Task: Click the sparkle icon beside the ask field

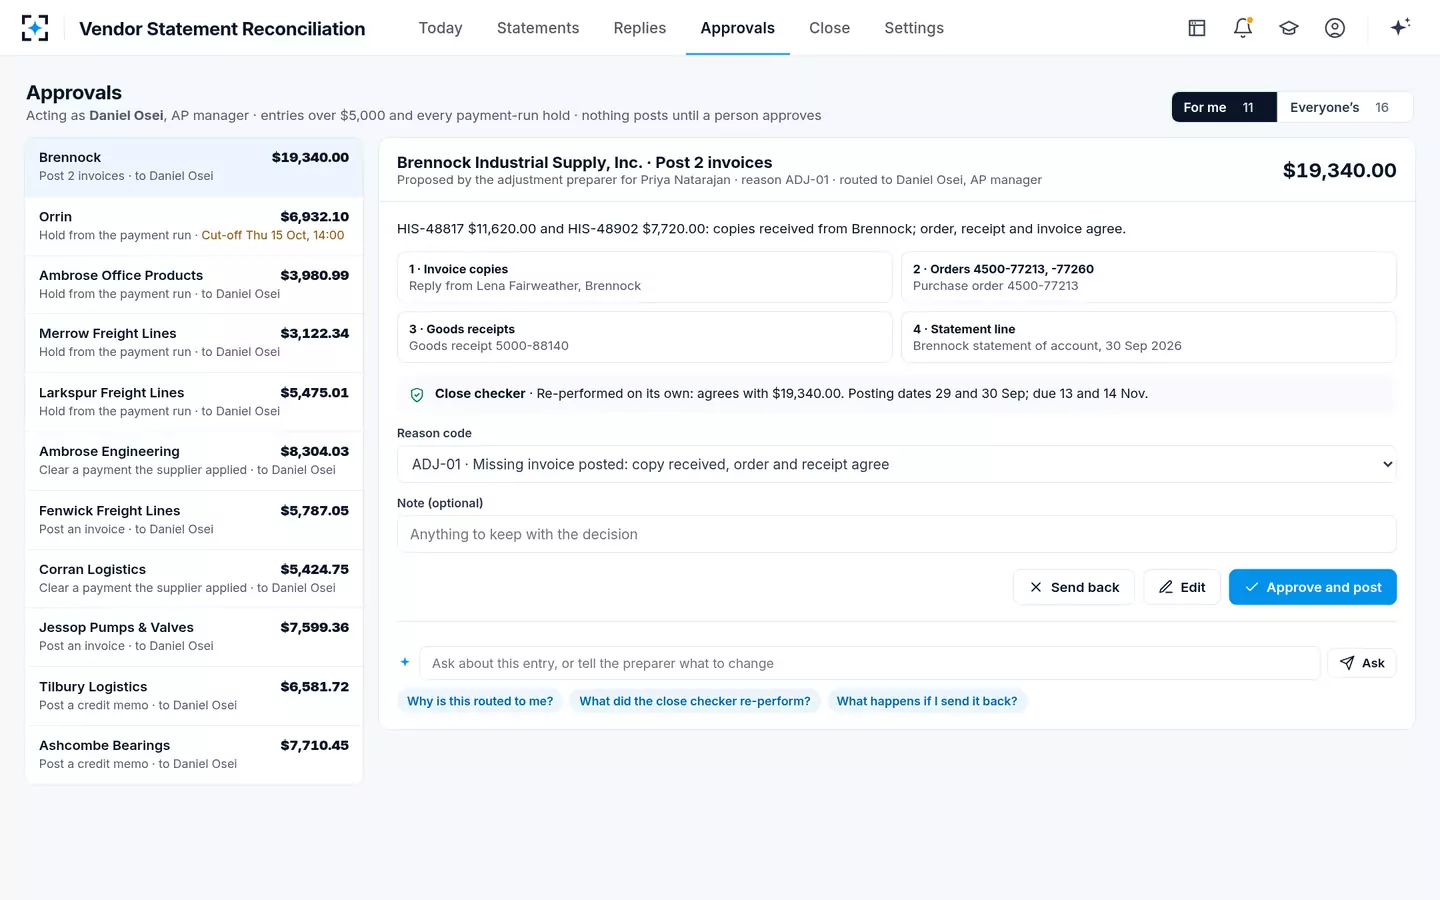Action: pyautogui.click(x=405, y=662)
